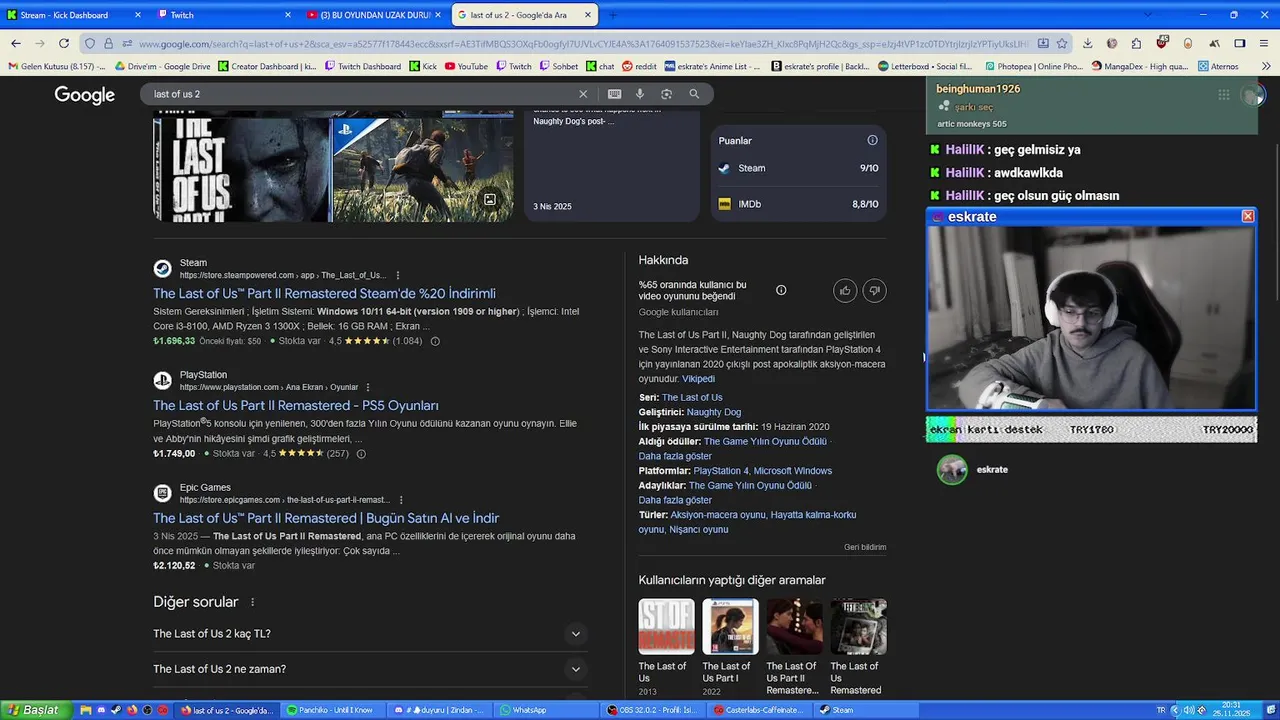Expand 'The Last of Us 2 kaç TL?' question
1280x720 pixels.
tap(370, 634)
